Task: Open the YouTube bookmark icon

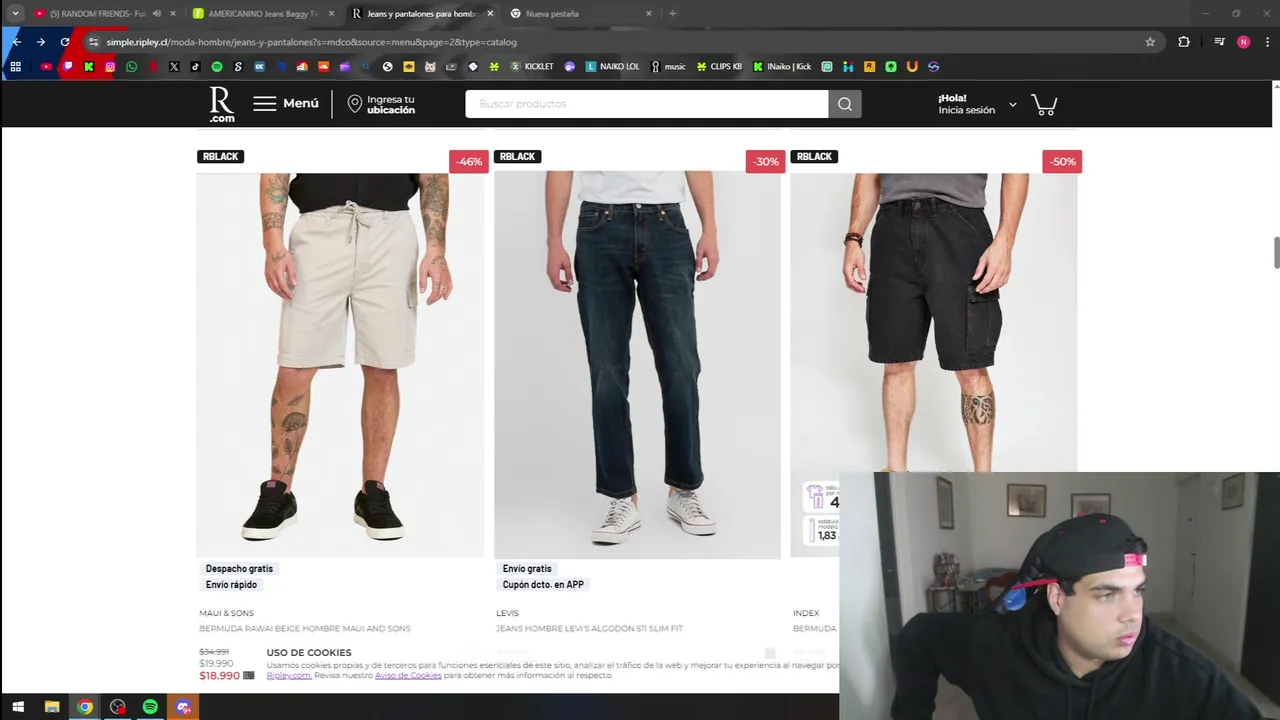Action: coord(46,67)
